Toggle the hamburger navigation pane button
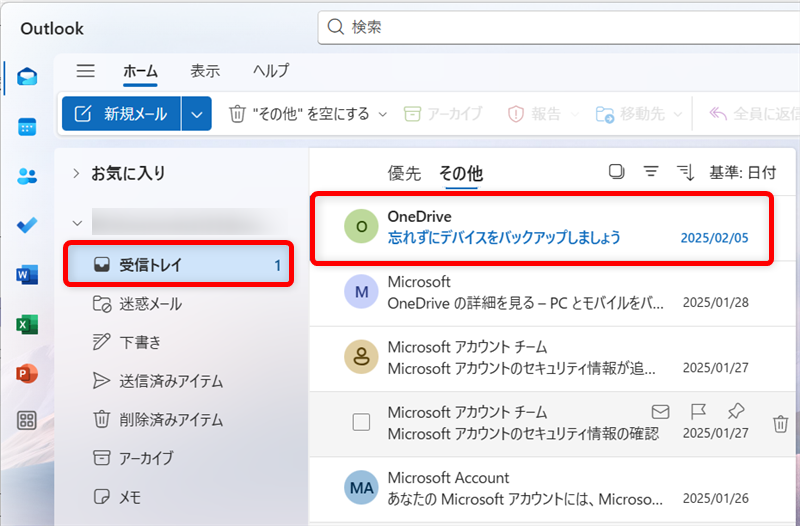This screenshot has height=526, width=800. 86,70
